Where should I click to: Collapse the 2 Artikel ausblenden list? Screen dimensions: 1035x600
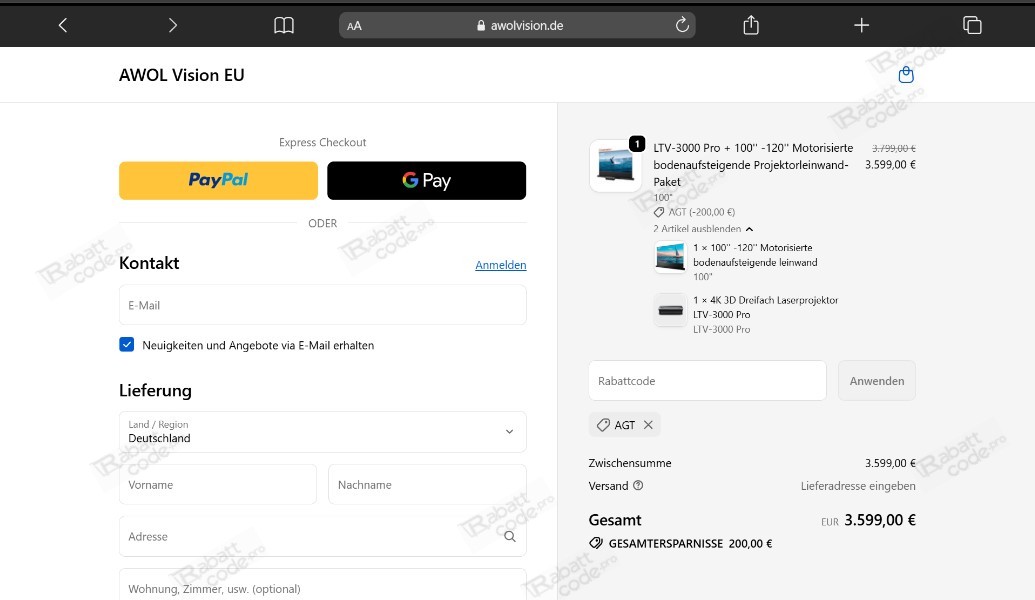tap(698, 228)
